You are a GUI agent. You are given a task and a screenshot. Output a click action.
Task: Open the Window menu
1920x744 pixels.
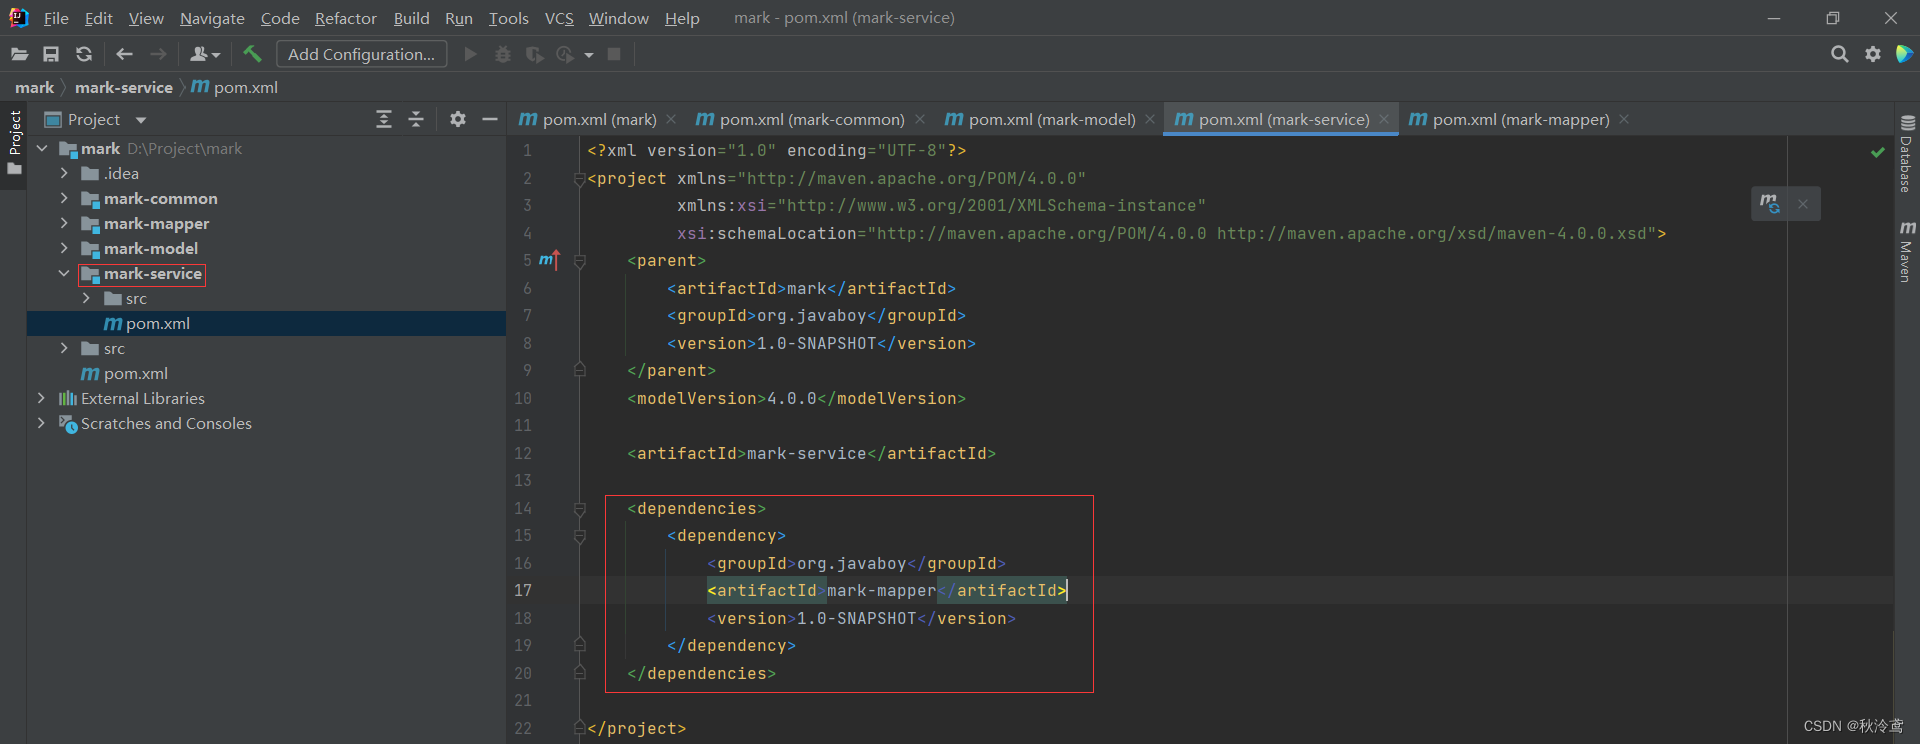tap(618, 18)
